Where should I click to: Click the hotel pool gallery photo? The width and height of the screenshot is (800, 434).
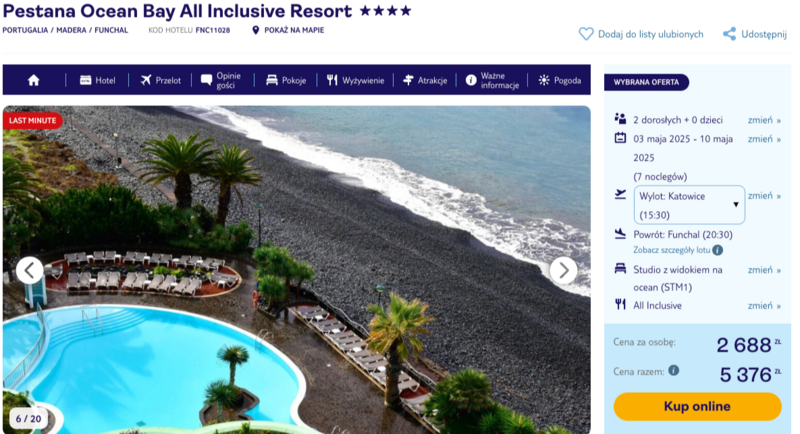(296, 270)
